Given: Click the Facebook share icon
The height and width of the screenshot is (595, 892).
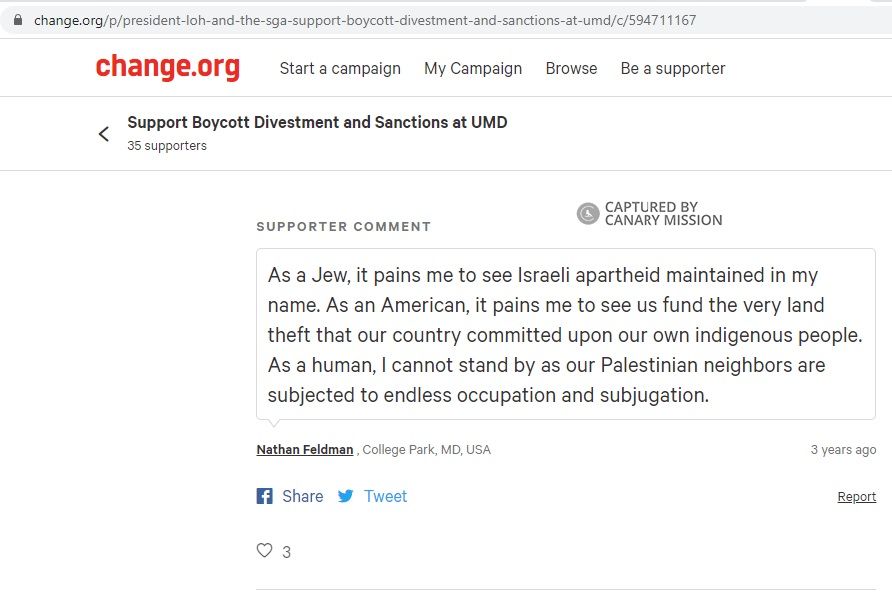Looking at the screenshot, I should point(265,496).
